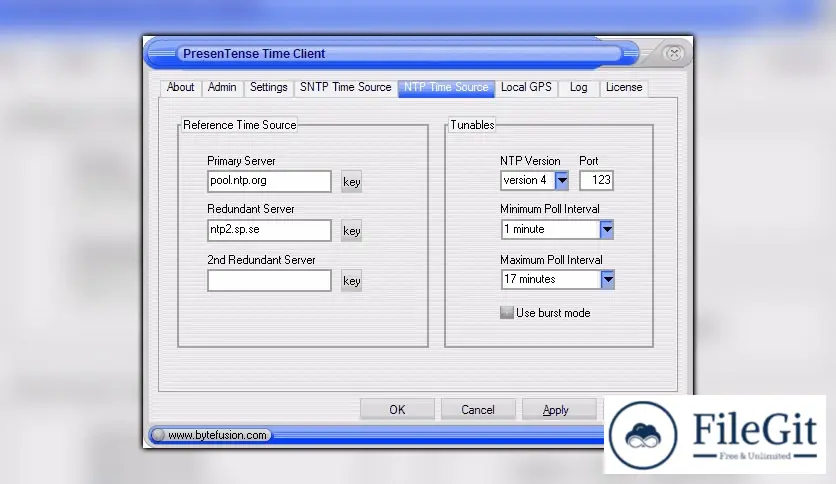836x484 pixels.
Task: Click the Port number field
Action: (596, 180)
